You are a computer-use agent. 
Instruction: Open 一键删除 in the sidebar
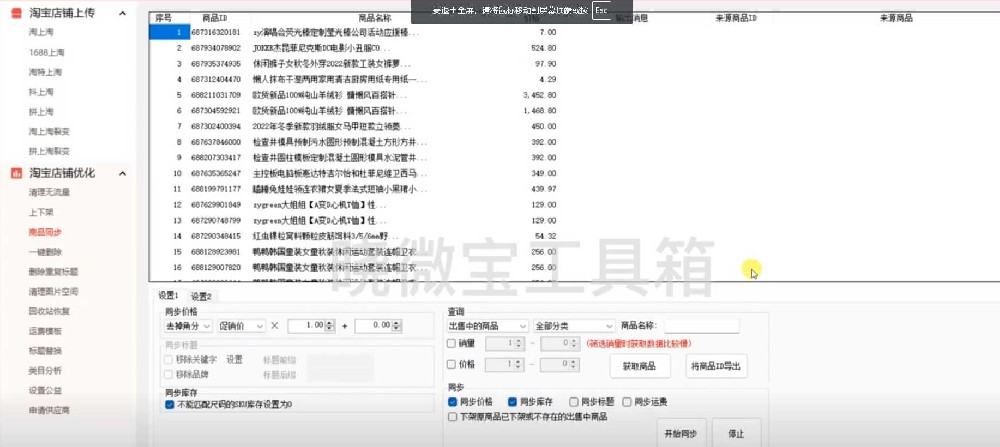click(45, 252)
